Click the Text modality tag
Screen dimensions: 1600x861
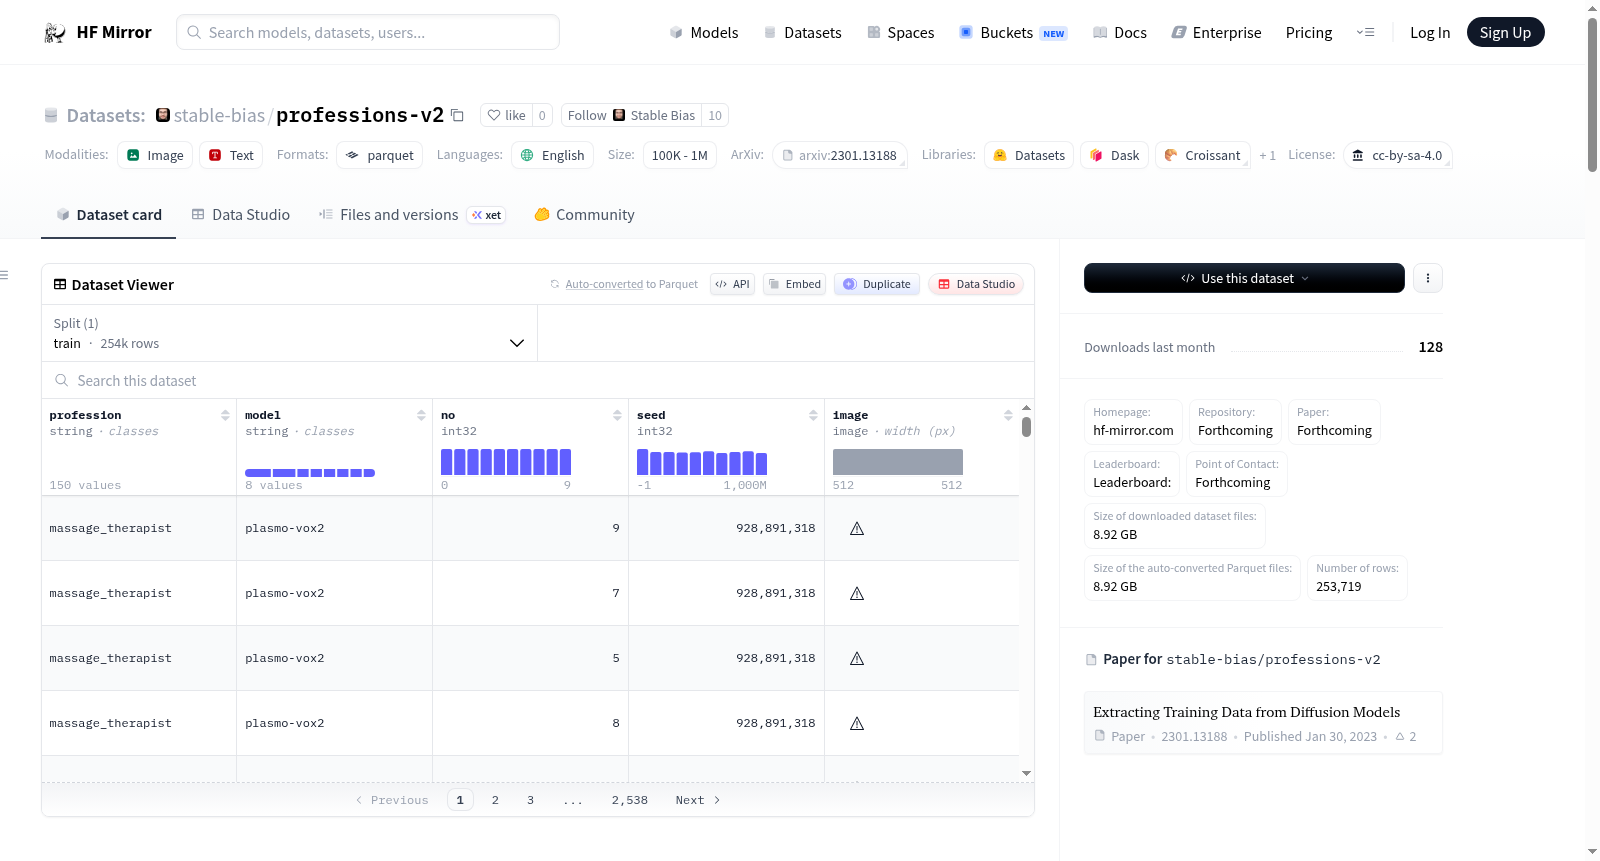coord(231,155)
